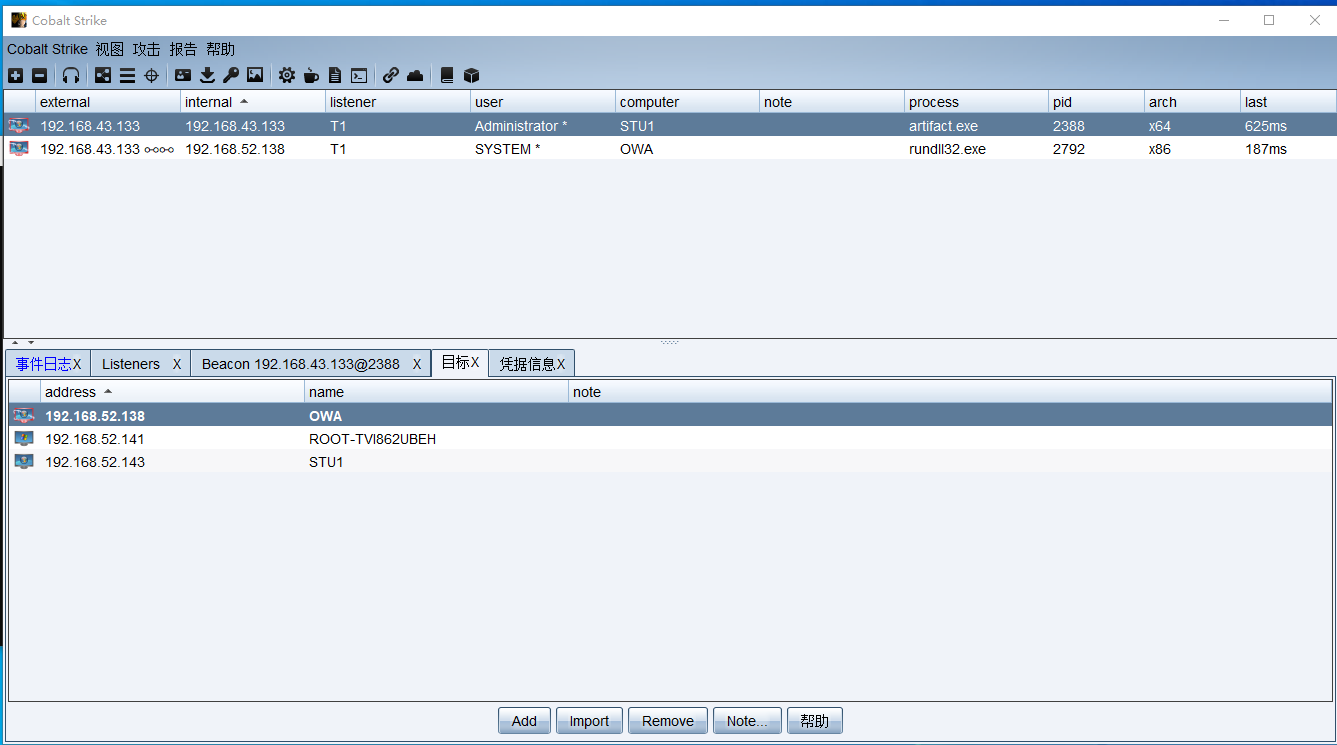Open the 帮助 menu in the menu bar

pos(221,49)
